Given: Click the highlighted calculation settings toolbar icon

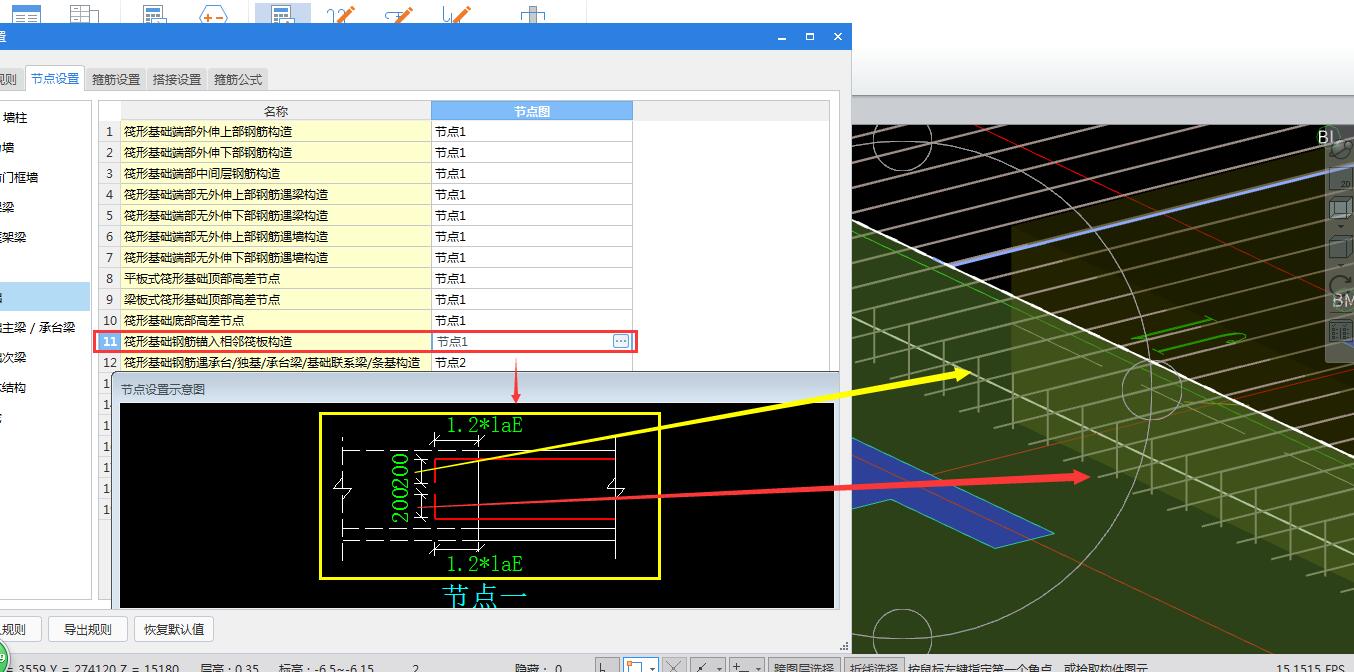Looking at the screenshot, I should [282, 13].
